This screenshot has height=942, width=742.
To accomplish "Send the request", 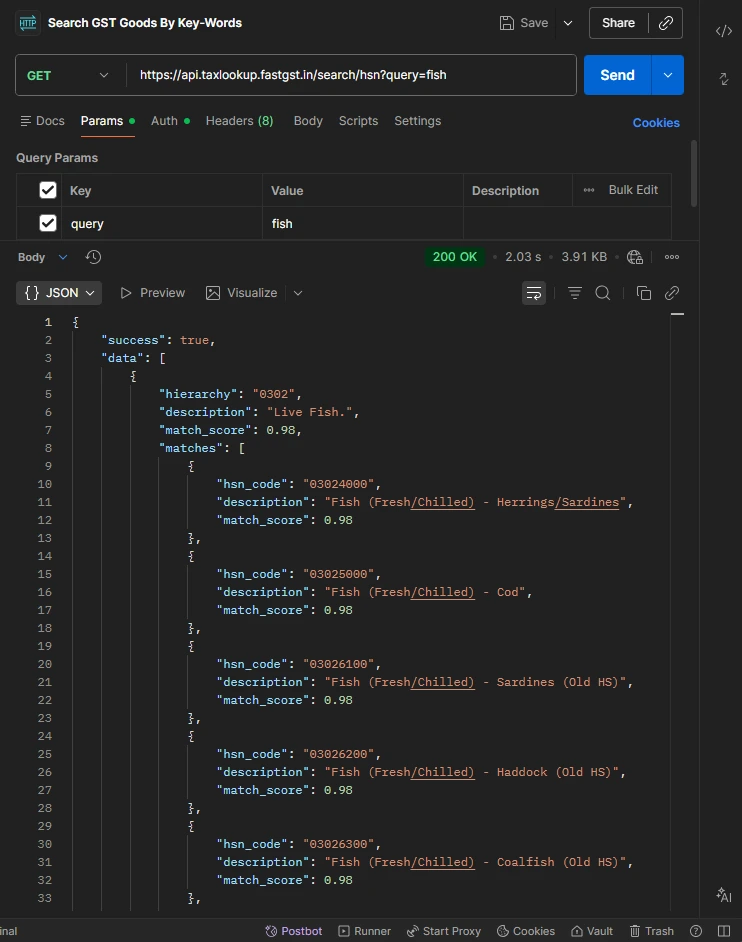I will pyautogui.click(x=617, y=75).
